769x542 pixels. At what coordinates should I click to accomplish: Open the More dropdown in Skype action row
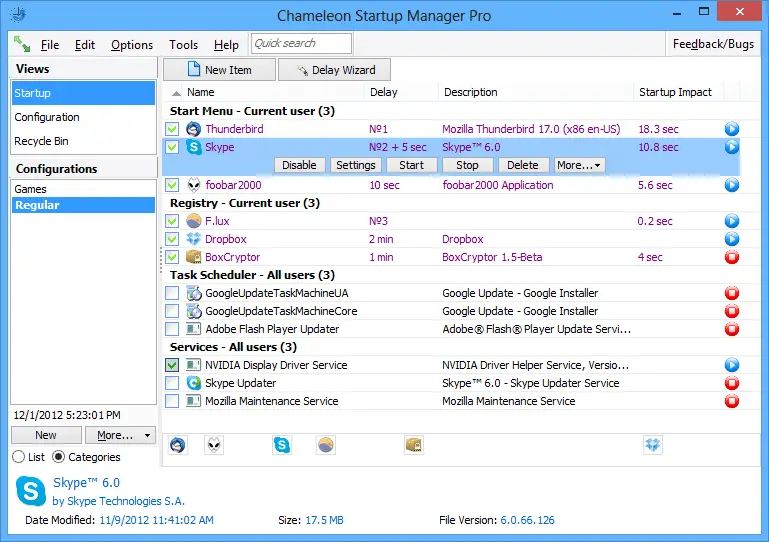pos(579,165)
